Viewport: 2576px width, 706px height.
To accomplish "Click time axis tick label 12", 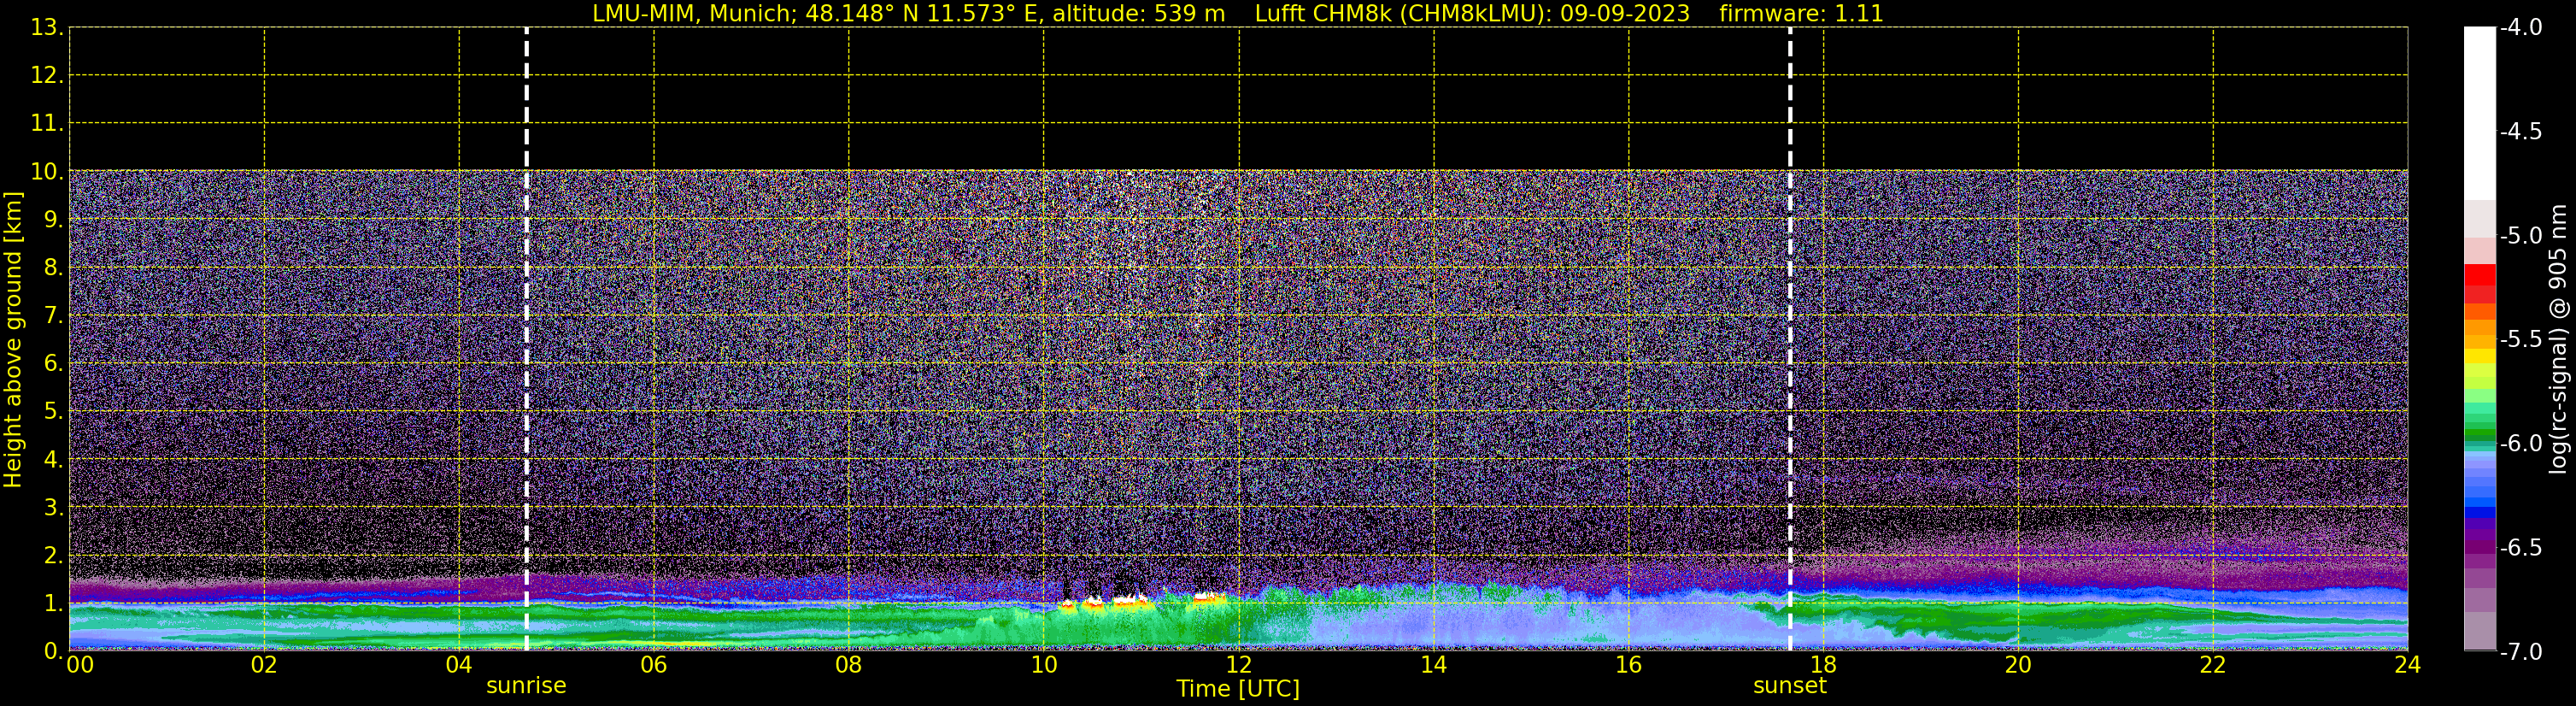I will pyautogui.click(x=1239, y=665).
